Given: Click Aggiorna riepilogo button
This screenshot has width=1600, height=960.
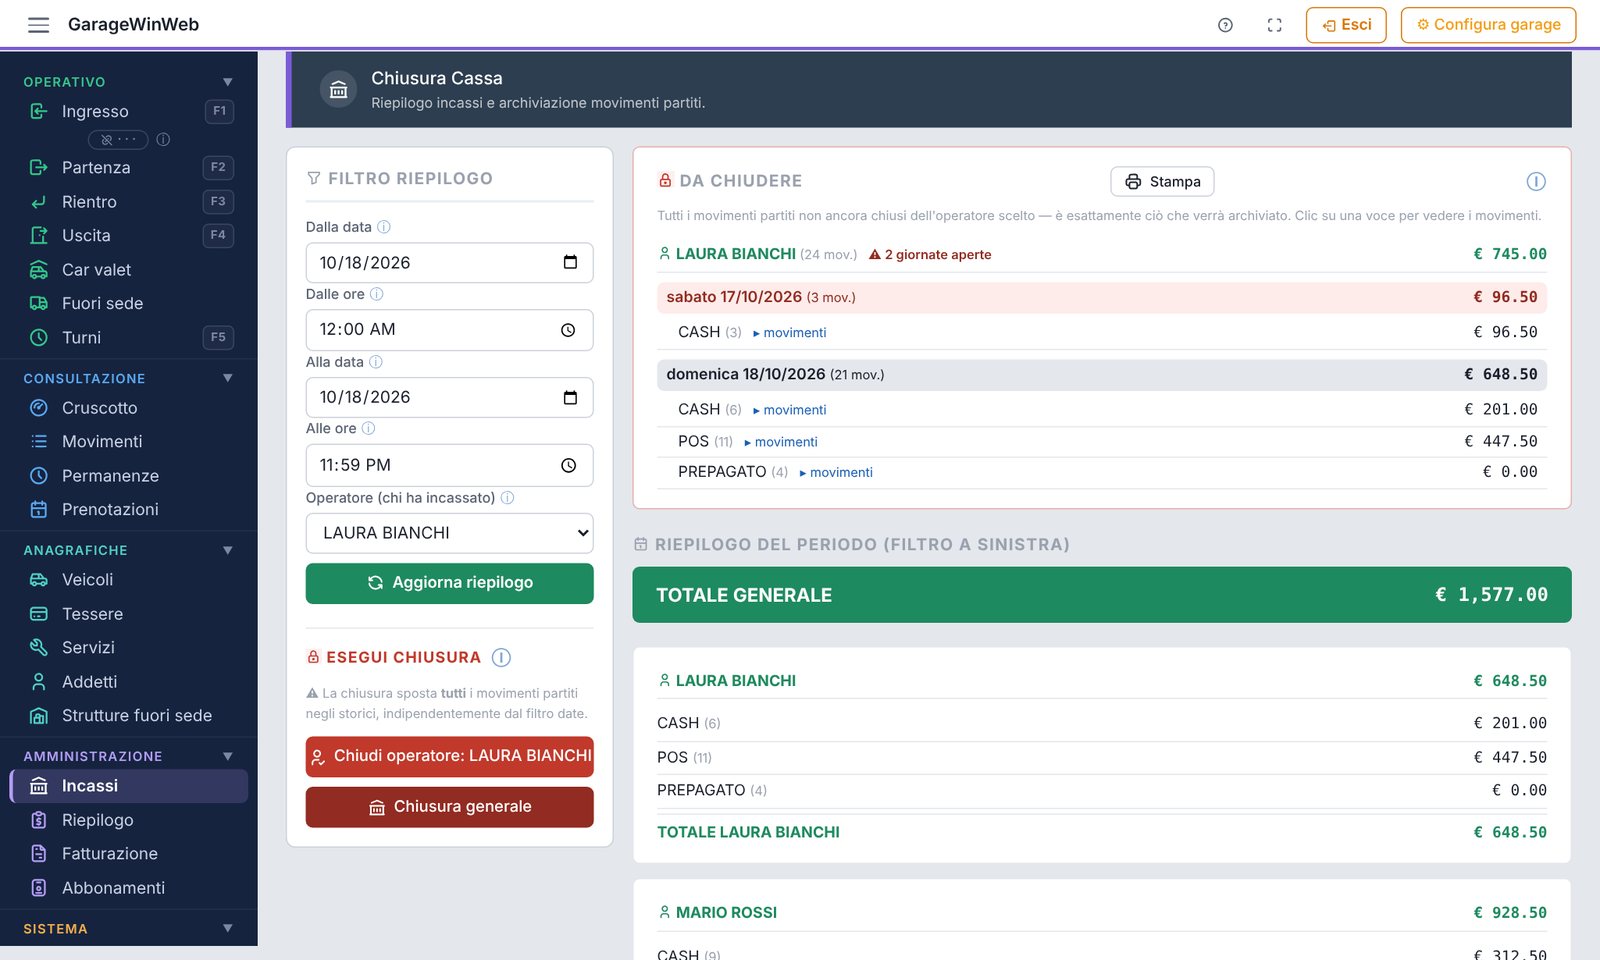Looking at the screenshot, I should 449,583.
